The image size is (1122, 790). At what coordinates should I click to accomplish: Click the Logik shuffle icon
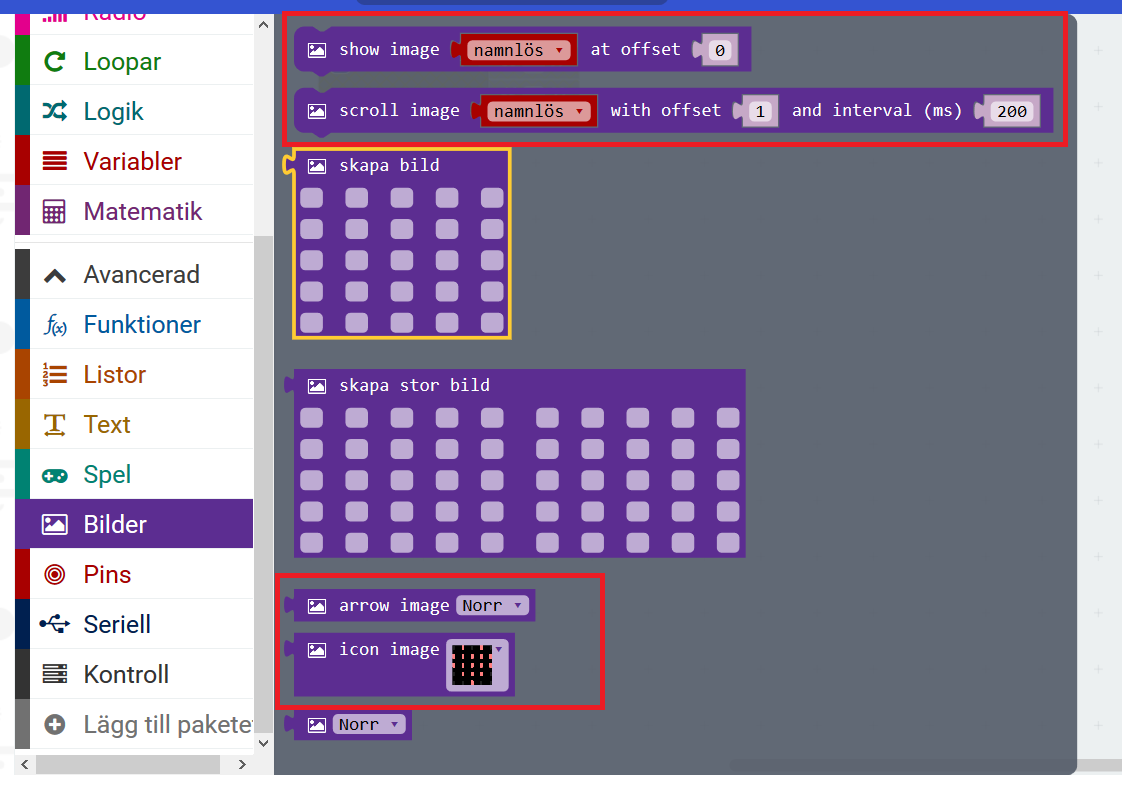point(54,111)
